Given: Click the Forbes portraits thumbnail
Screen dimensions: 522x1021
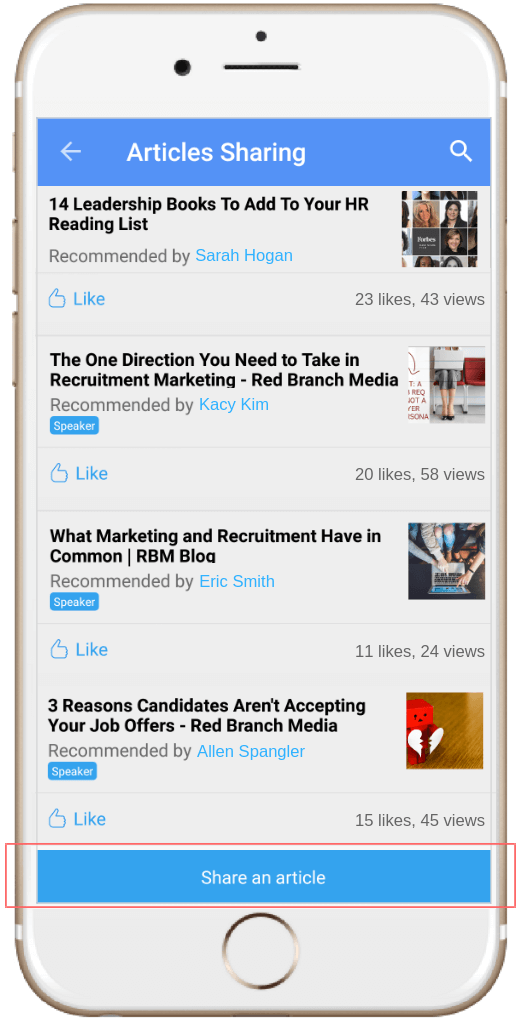Looking at the screenshot, I should [x=439, y=229].
